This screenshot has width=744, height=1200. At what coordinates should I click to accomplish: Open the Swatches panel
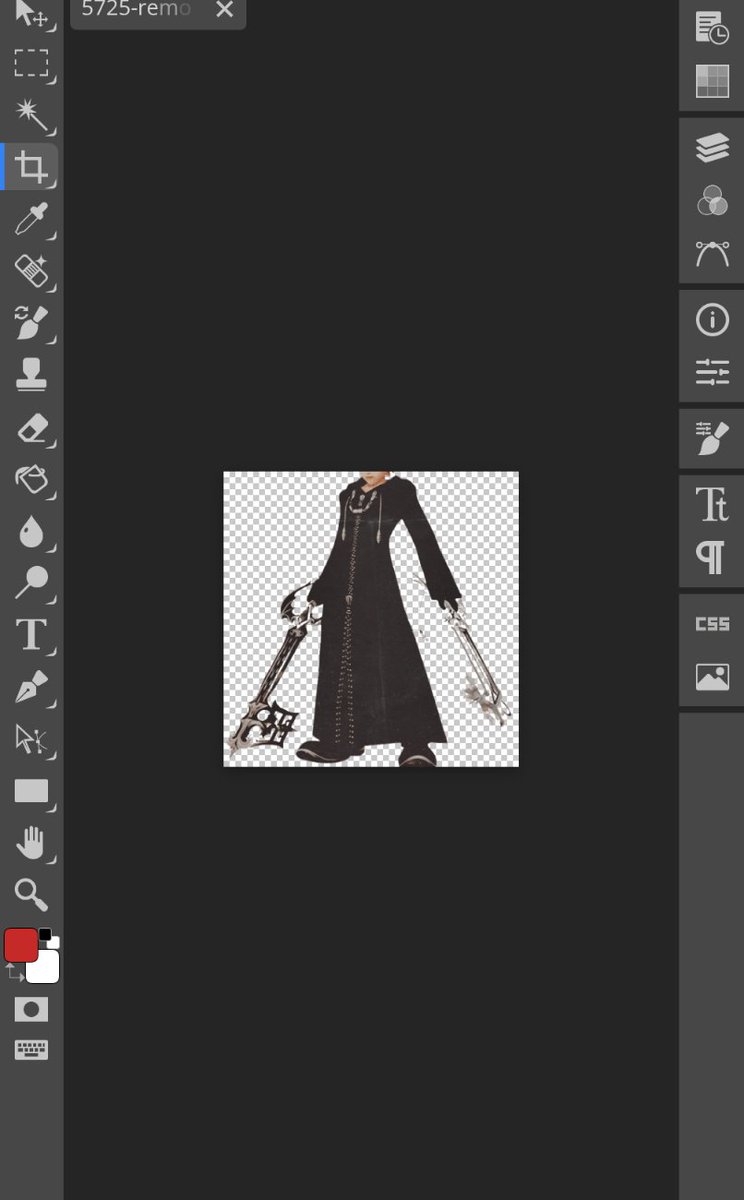712,80
